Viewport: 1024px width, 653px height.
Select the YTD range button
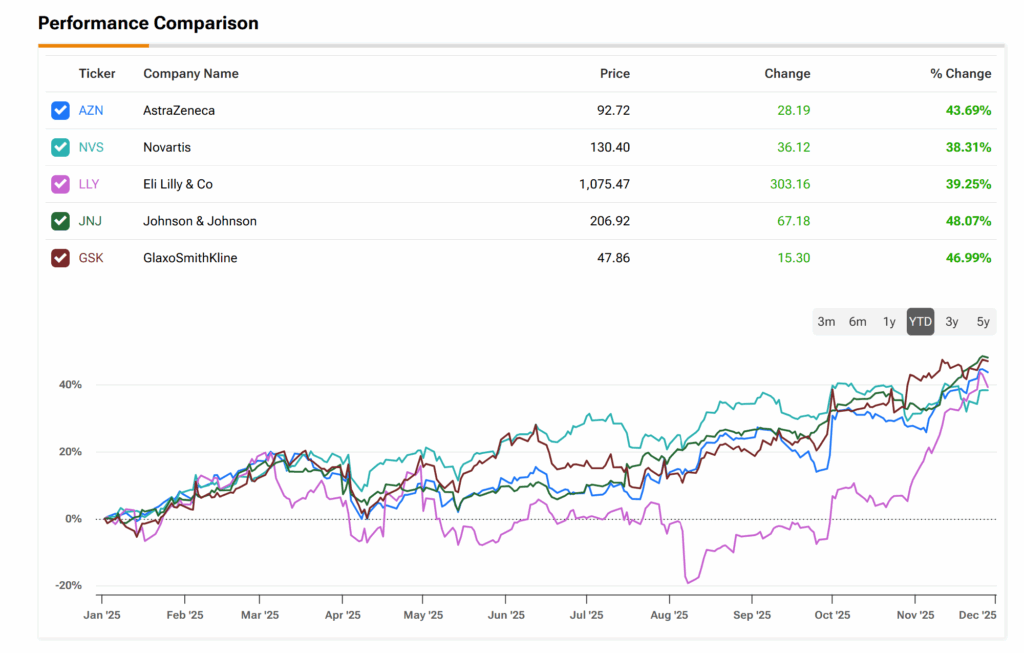point(920,321)
